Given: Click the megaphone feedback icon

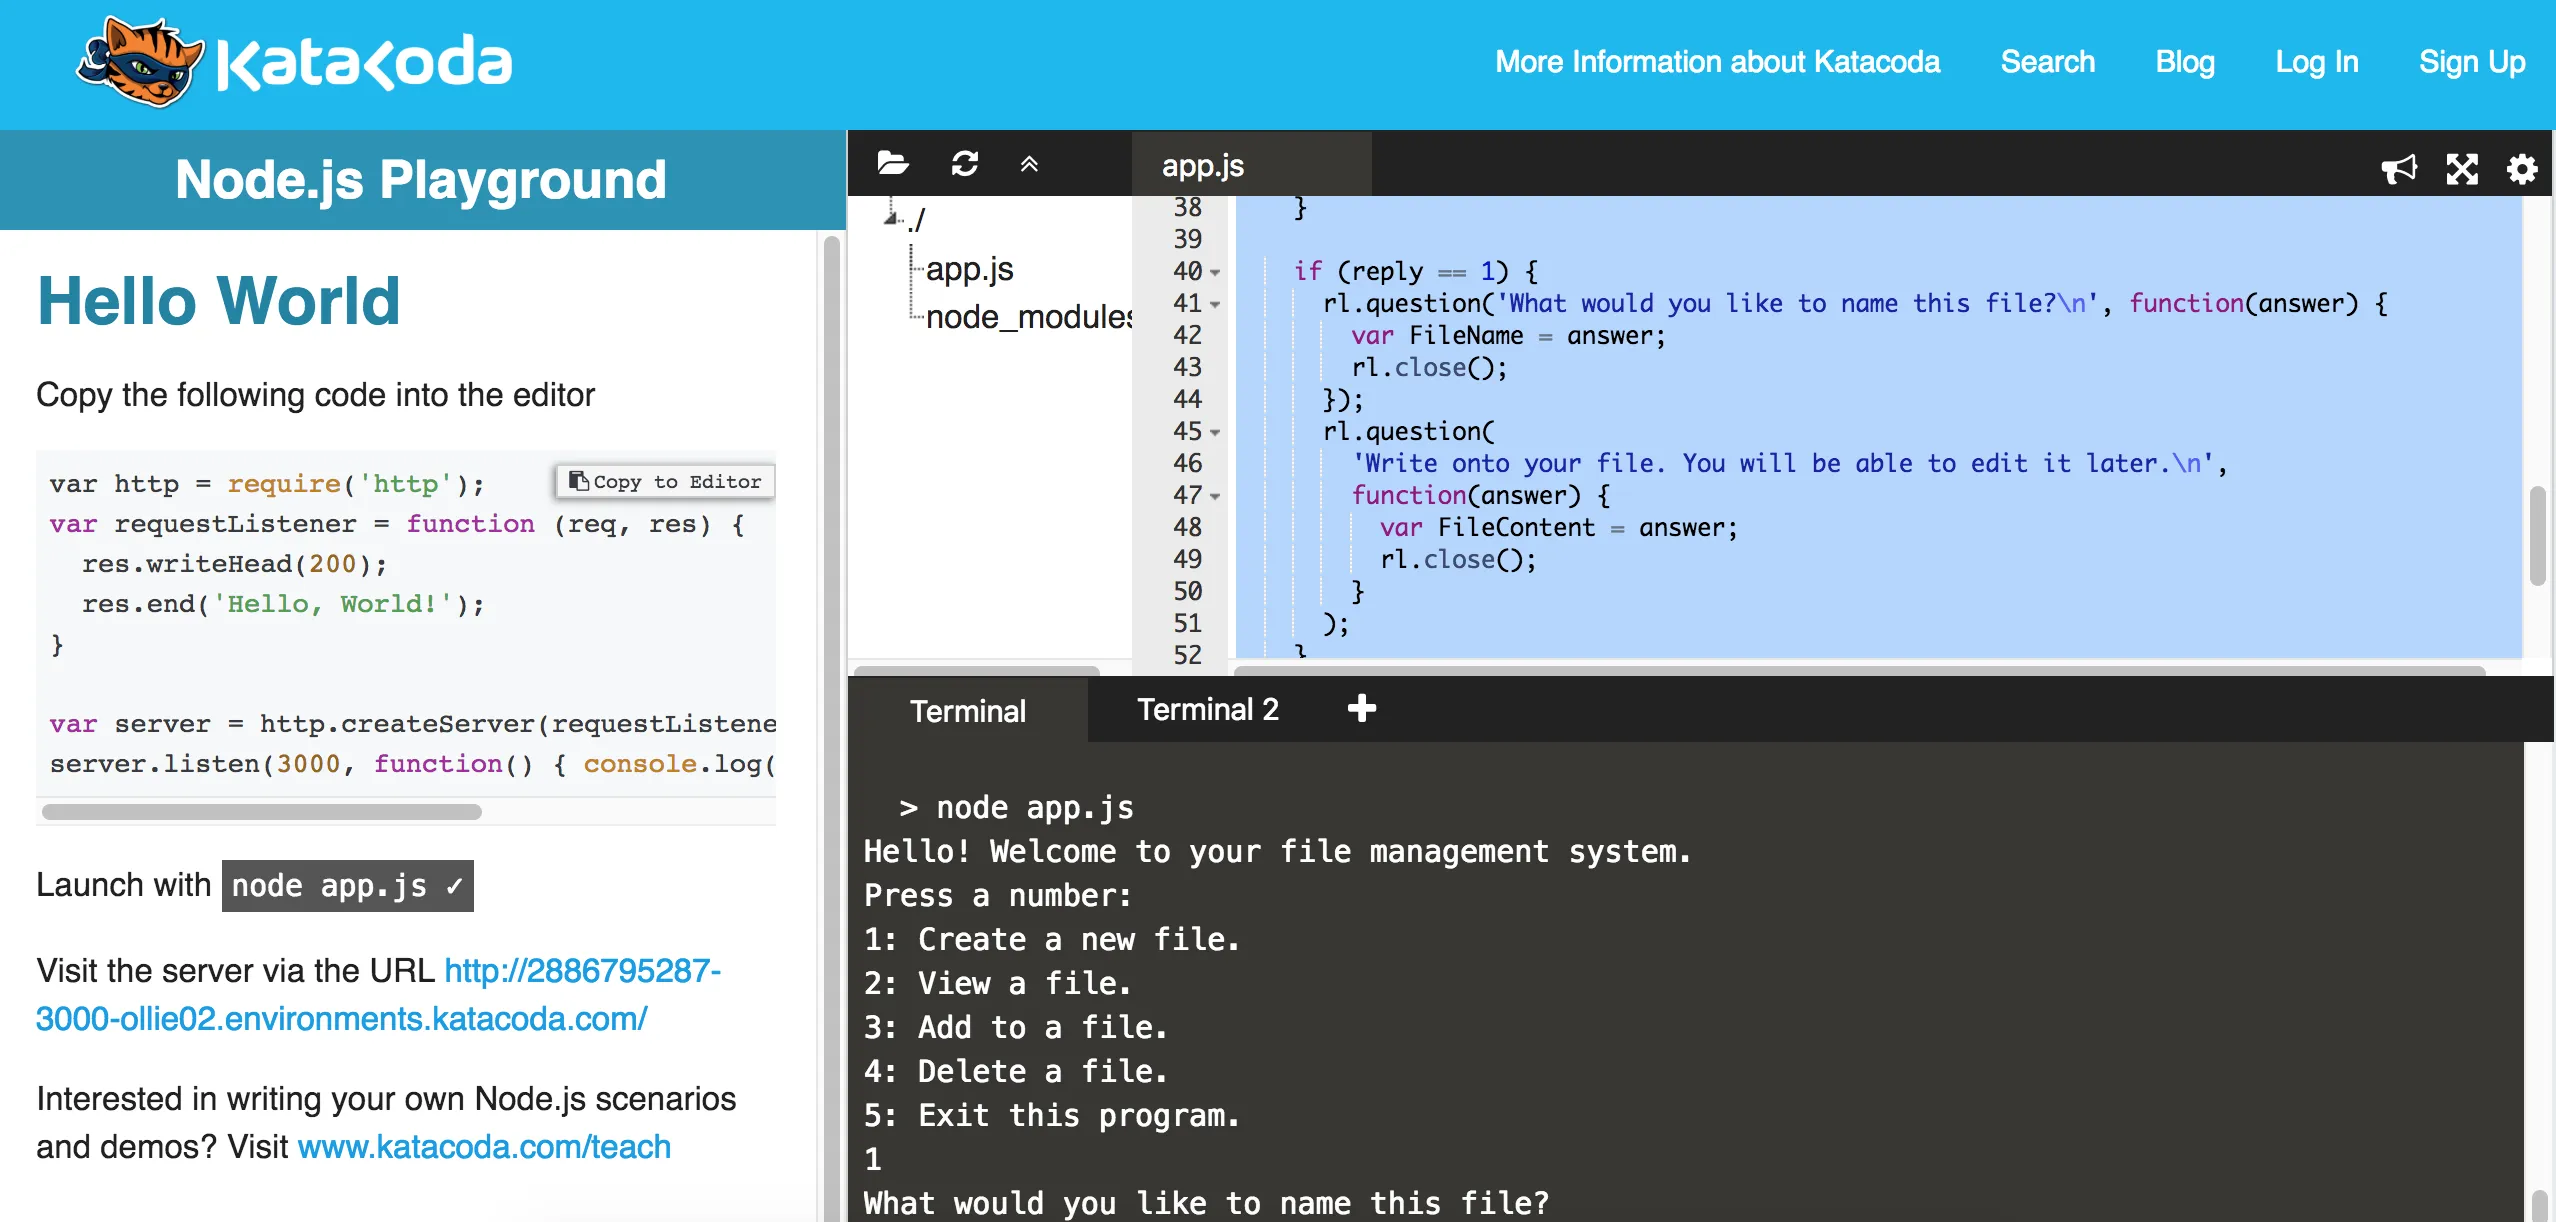Looking at the screenshot, I should point(2398,169).
